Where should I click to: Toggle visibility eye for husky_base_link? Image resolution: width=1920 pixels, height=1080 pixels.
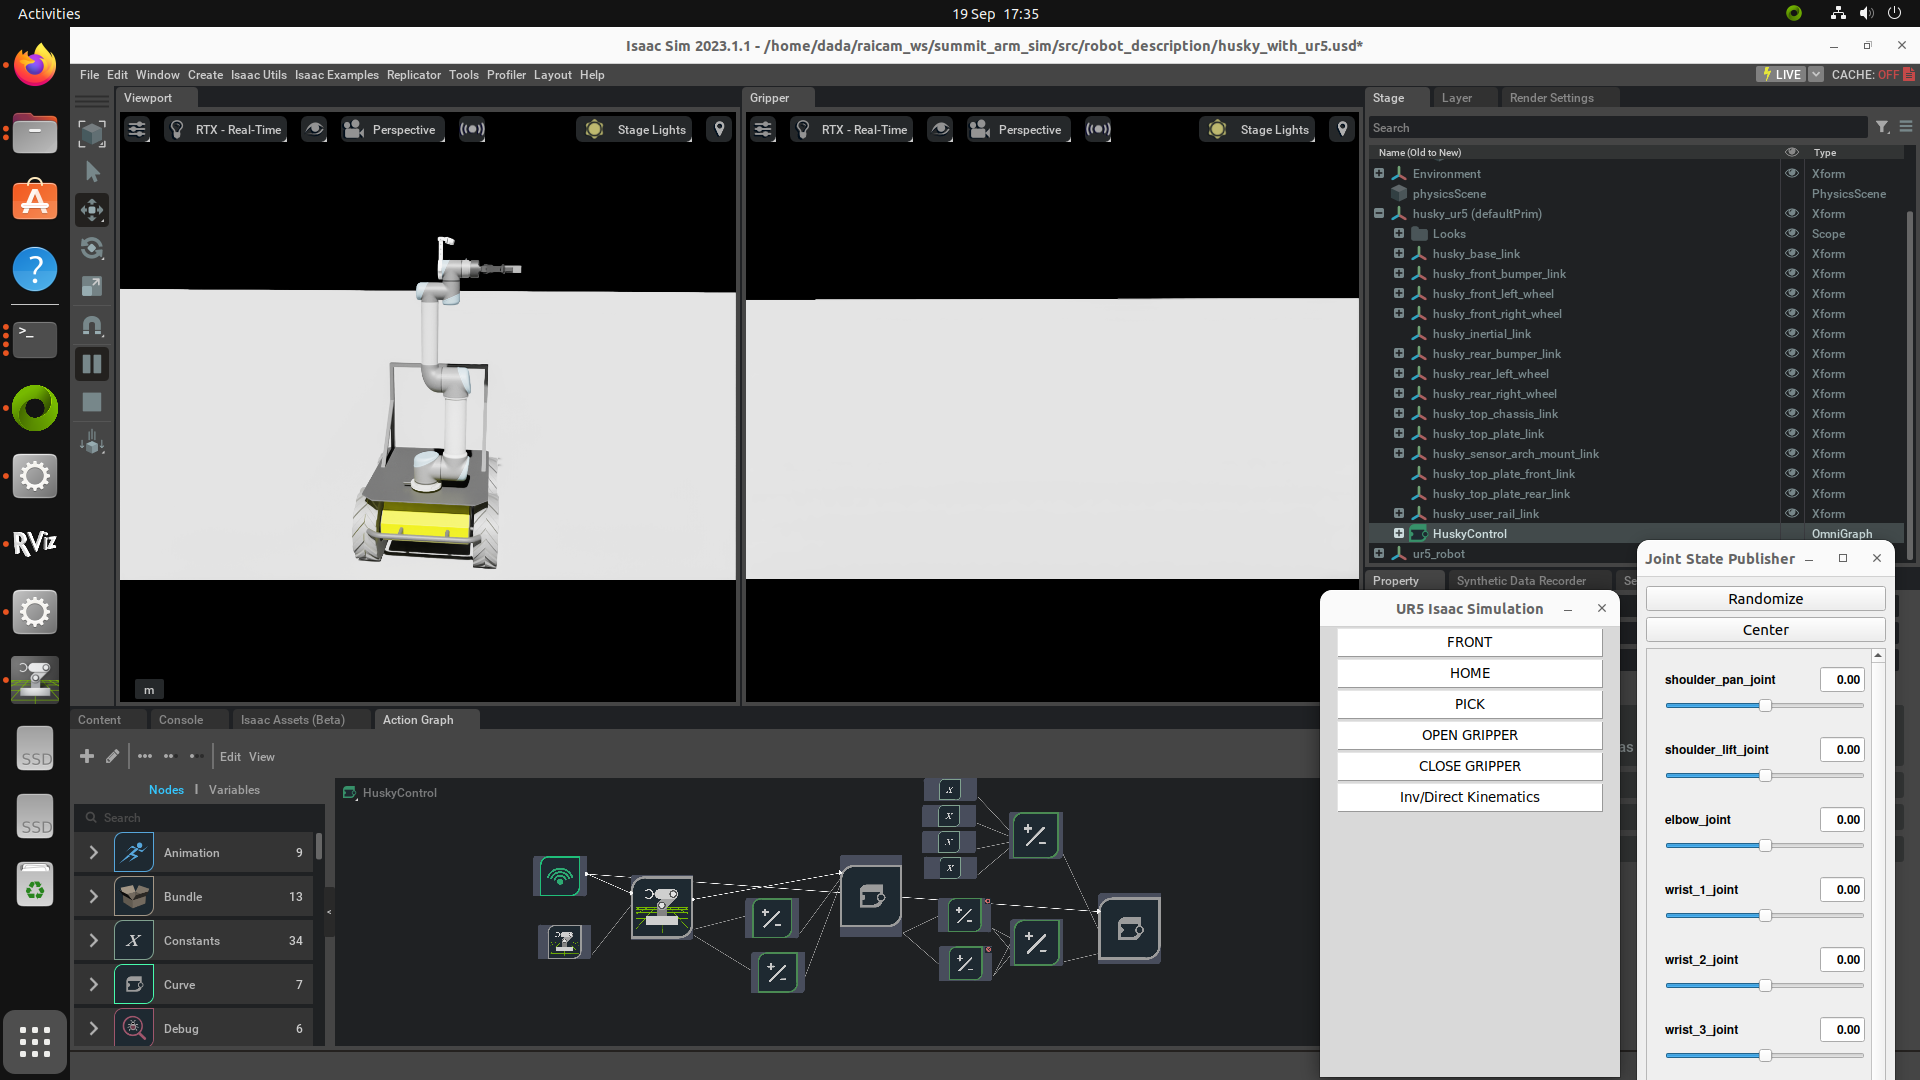(x=1792, y=253)
